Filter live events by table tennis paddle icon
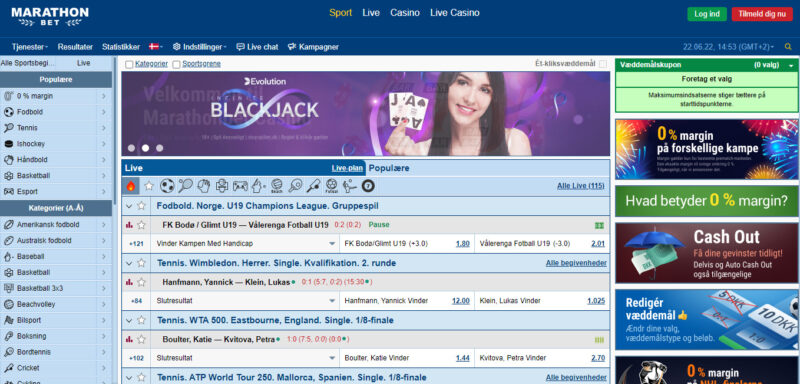Image resolution: width=800 pixels, height=384 pixels. pos(295,186)
